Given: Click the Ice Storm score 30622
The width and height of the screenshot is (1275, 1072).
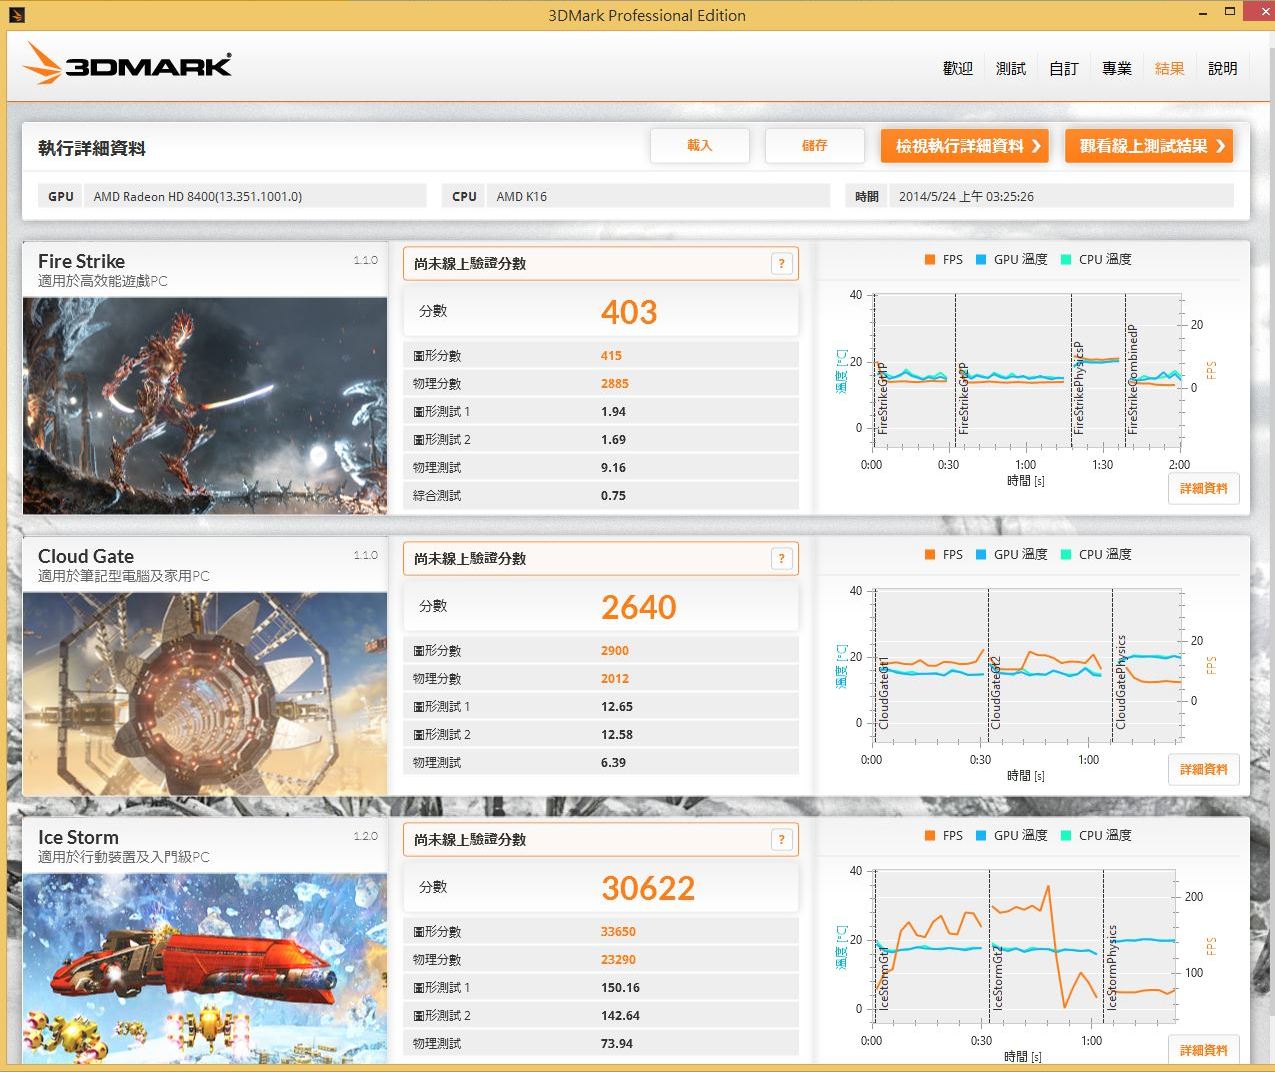Looking at the screenshot, I should [x=648, y=888].
